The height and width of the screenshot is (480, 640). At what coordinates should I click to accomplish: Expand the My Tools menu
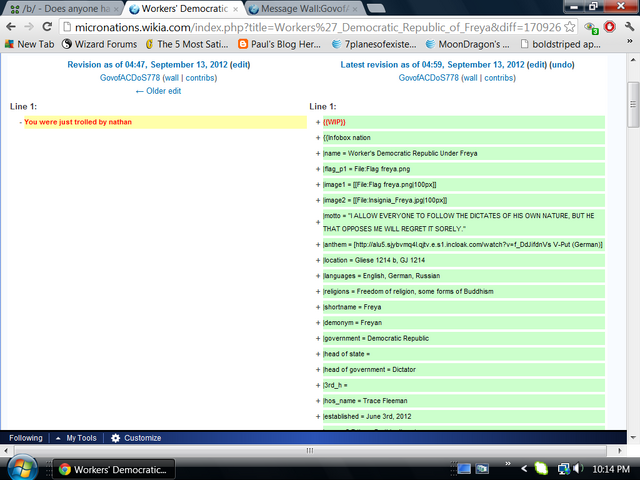pyautogui.click(x=76, y=438)
